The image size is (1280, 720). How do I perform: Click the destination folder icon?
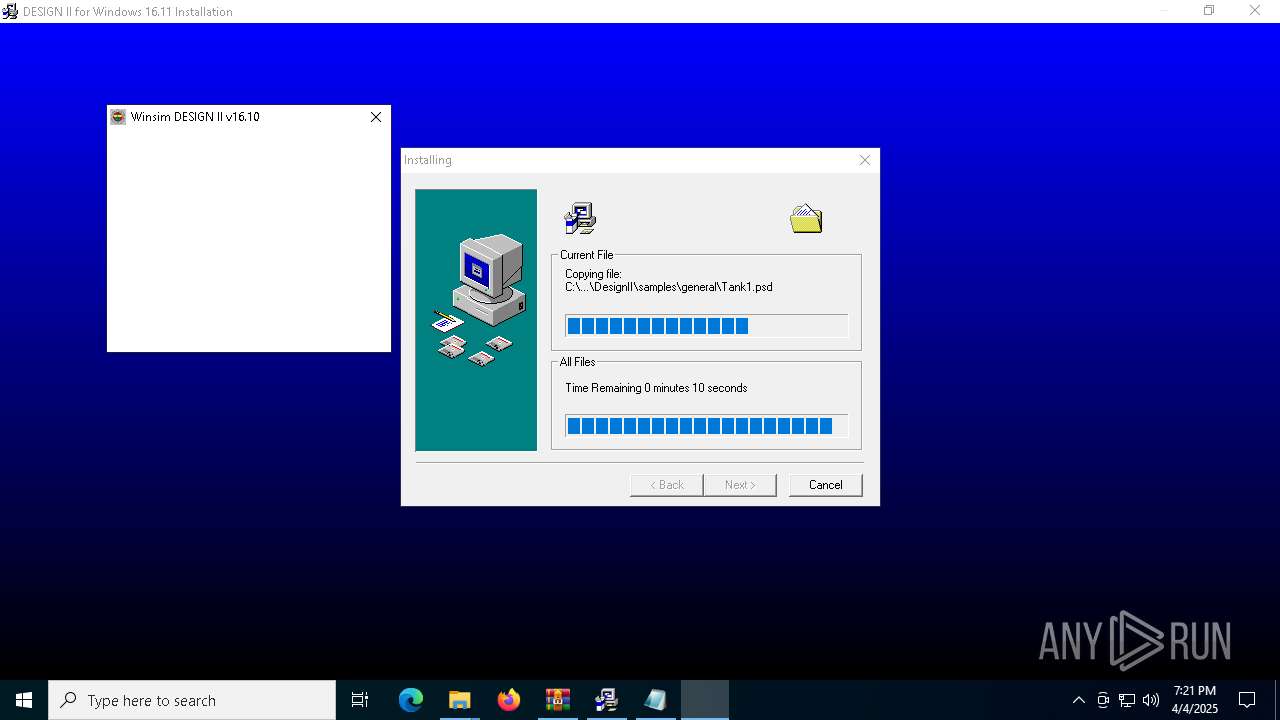[x=806, y=218]
